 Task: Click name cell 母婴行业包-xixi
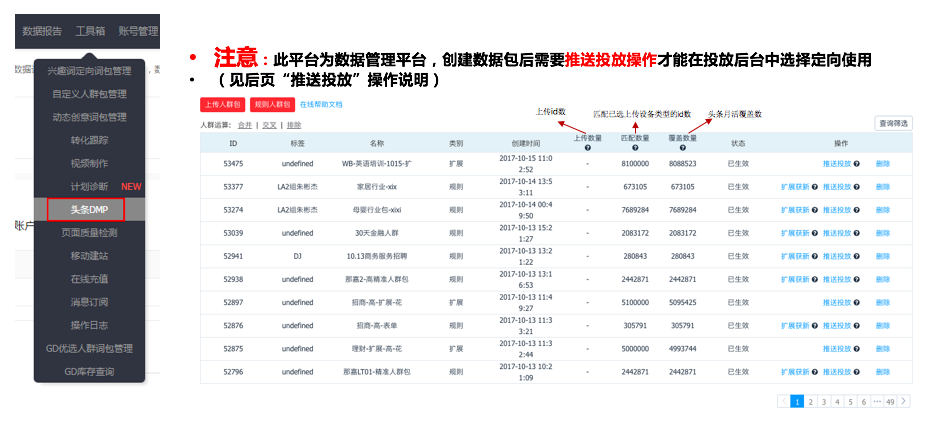click(376, 210)
